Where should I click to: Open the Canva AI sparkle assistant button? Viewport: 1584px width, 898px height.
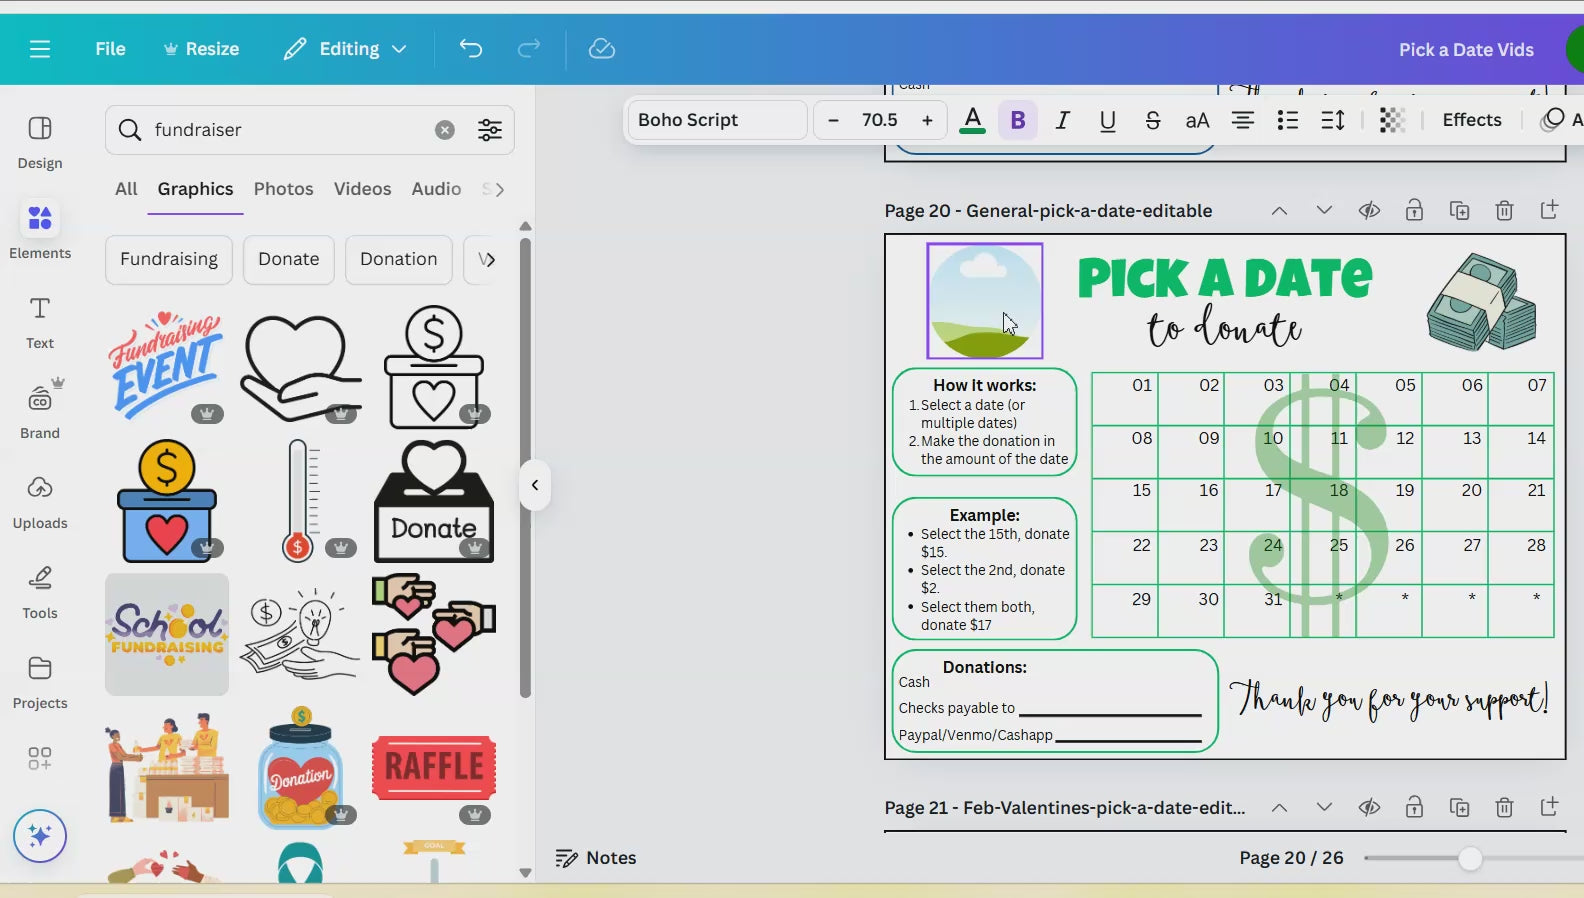pyautogui.click(x=40, y=835)
